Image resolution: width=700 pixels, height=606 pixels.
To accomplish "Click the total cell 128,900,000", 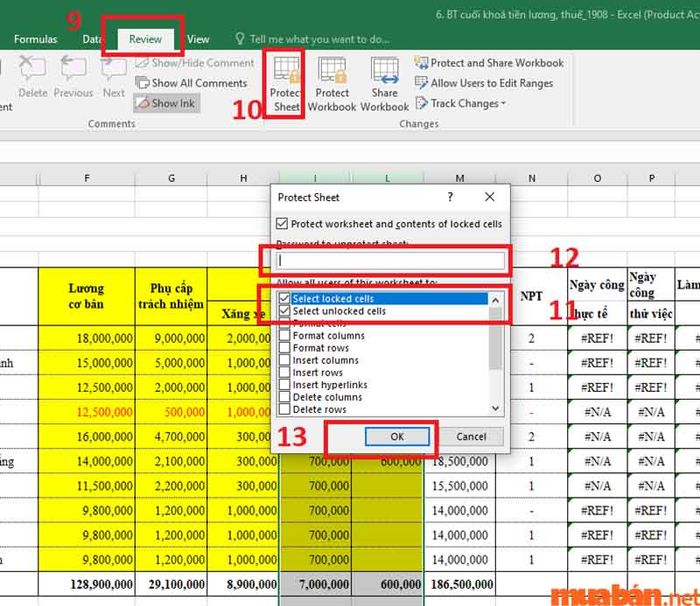I will click(87, 584).
